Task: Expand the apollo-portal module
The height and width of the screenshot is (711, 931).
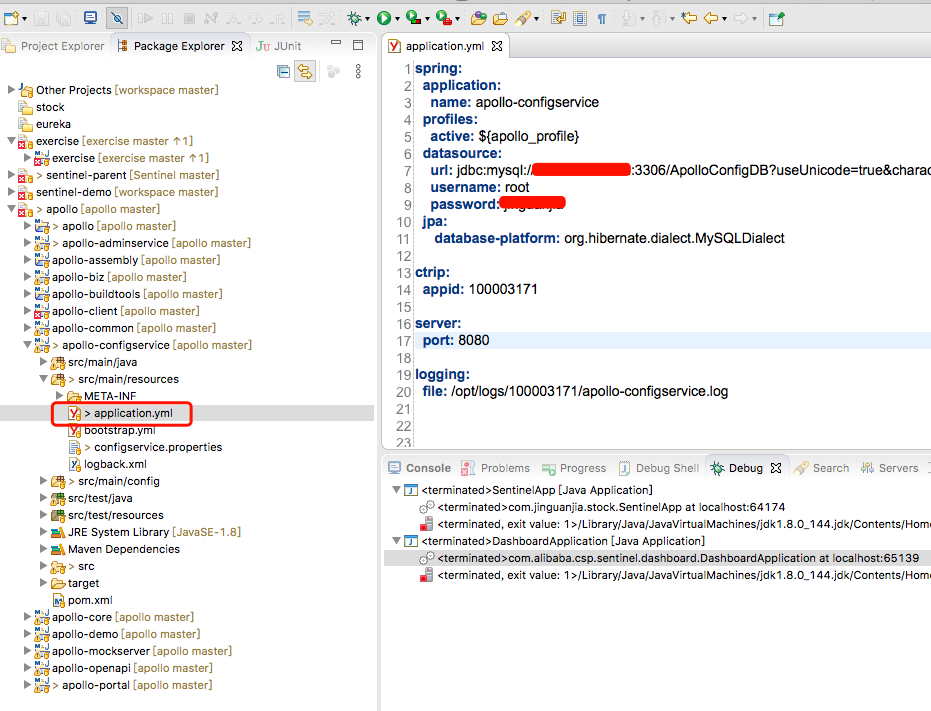Action: (27, 685)
